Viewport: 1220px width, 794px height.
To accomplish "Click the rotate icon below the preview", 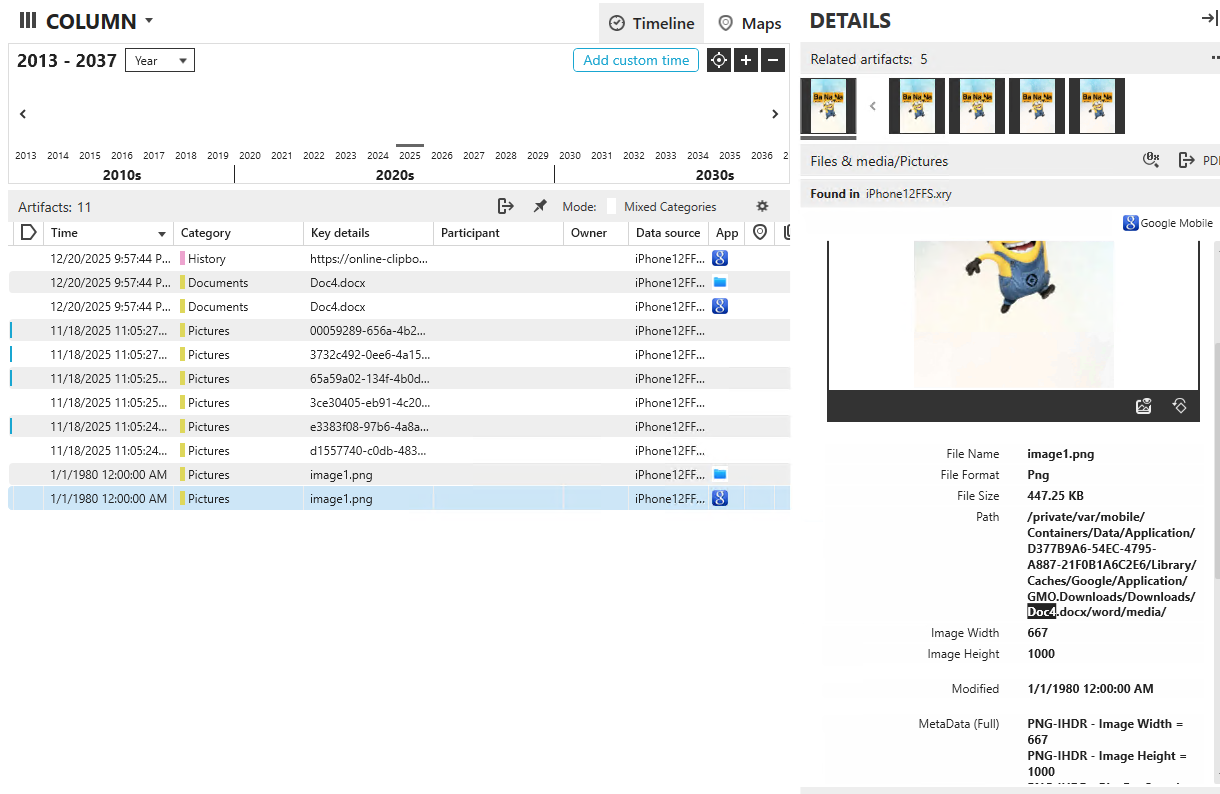I will click(1179, 406).
